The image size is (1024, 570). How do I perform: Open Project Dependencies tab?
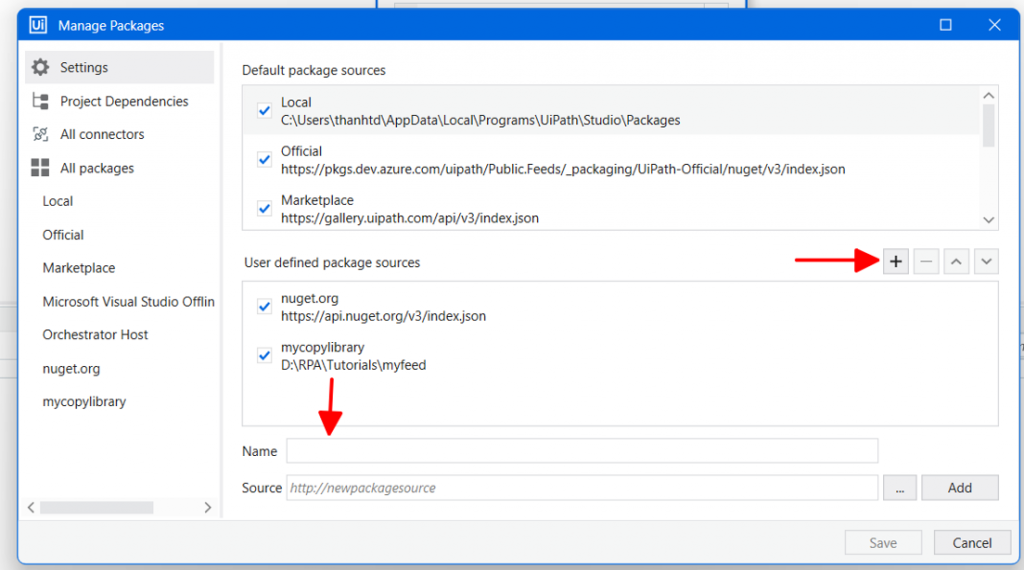coord(120,101)
